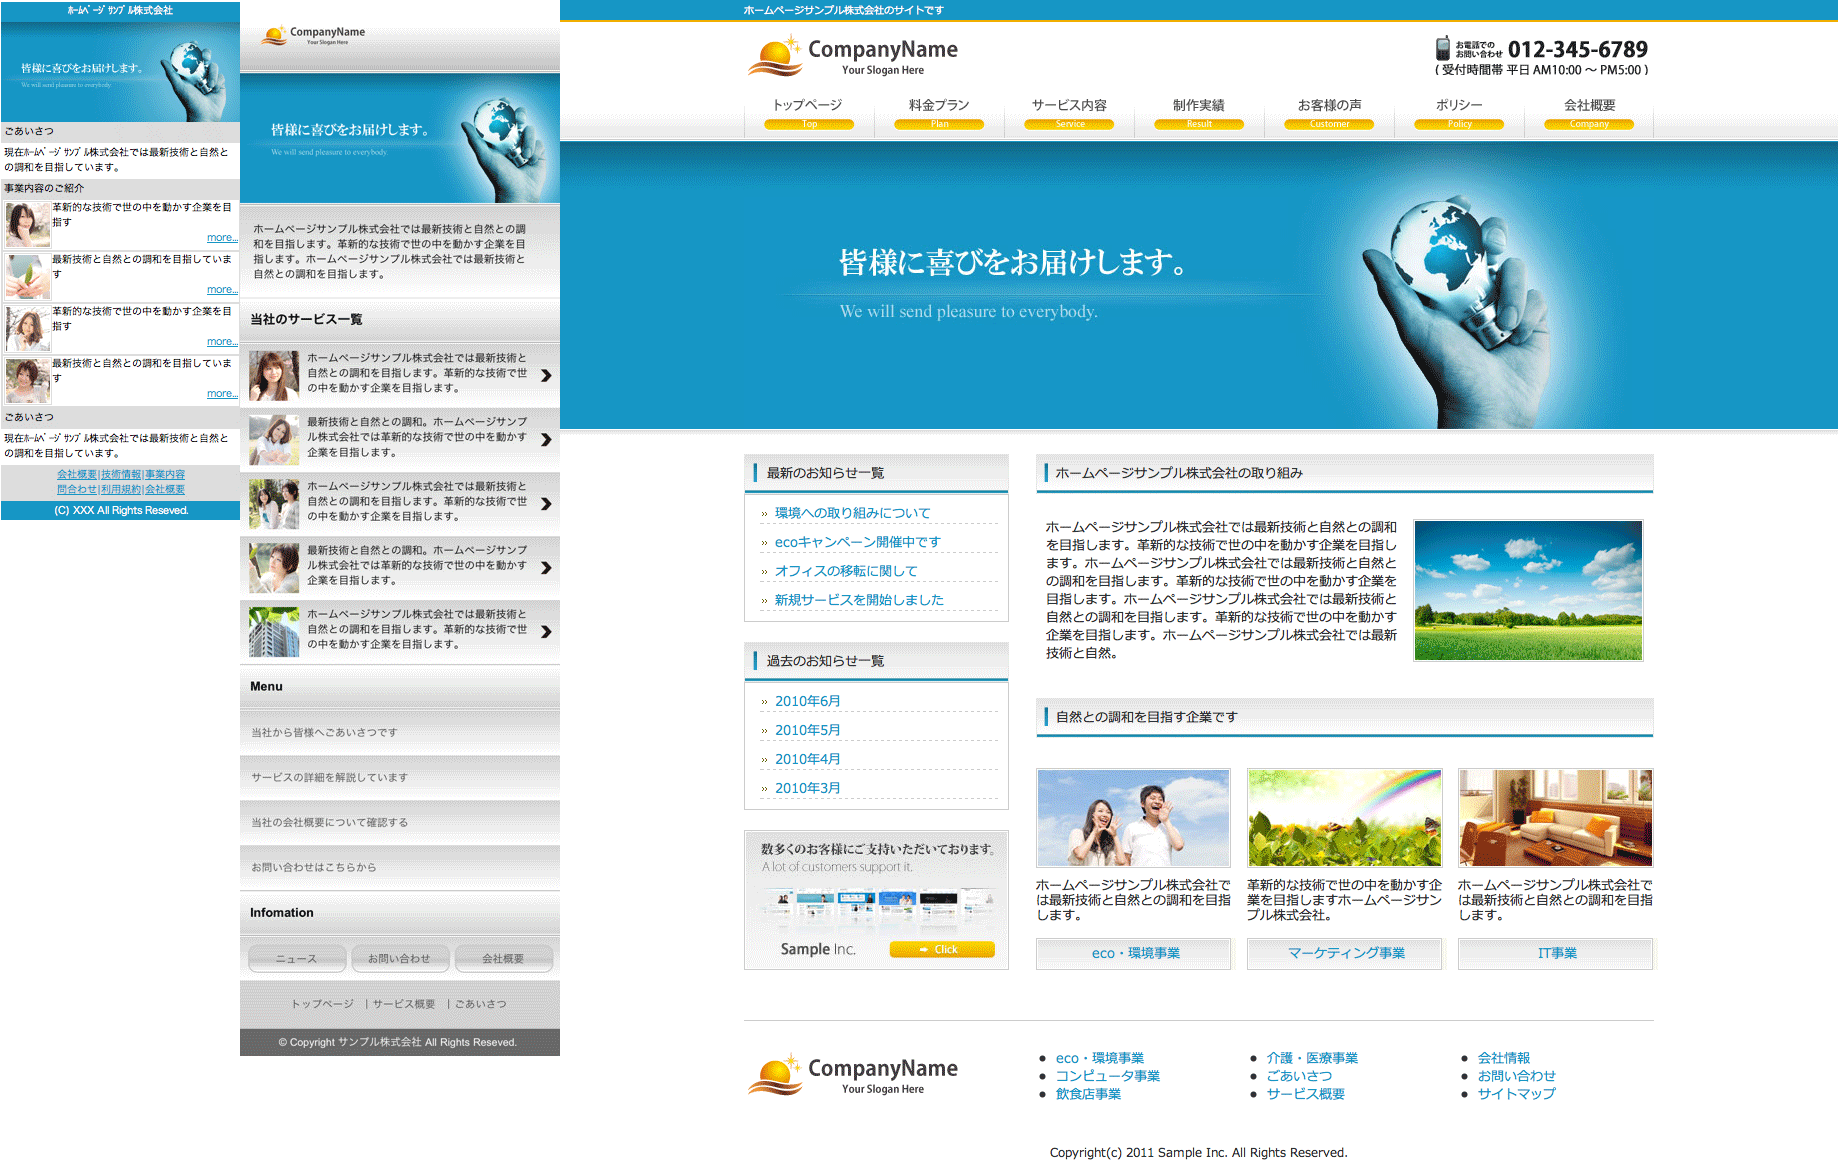
Task: Click the CompanyName logo in the footer
Action: coord(853,1075)
